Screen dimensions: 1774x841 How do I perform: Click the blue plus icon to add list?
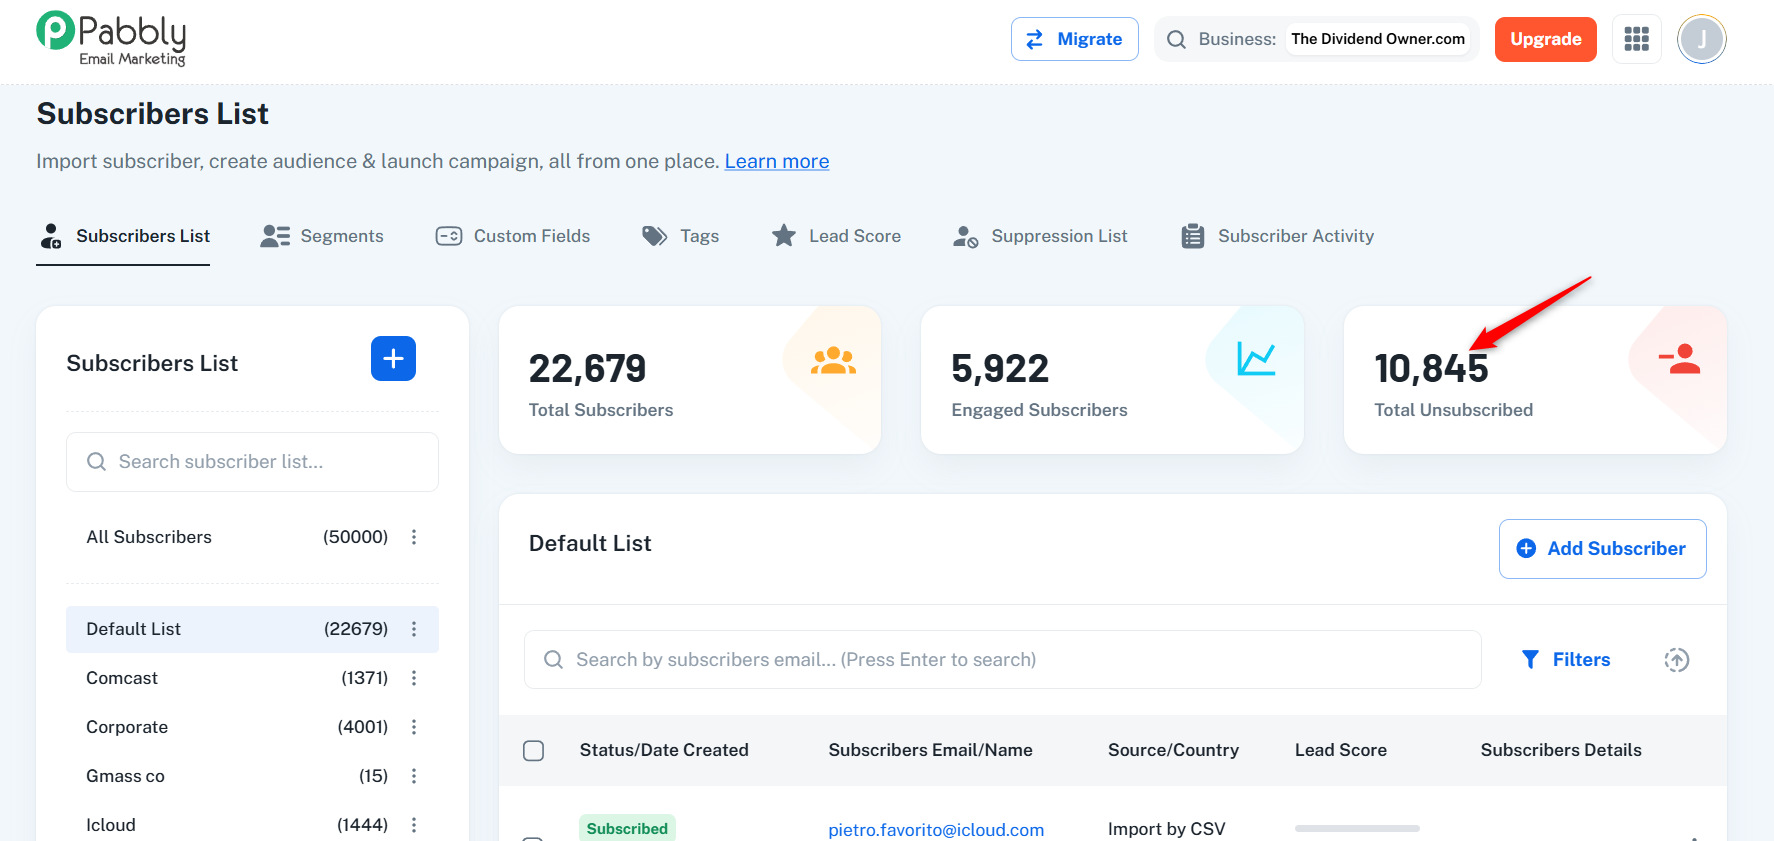click(393, 359)
